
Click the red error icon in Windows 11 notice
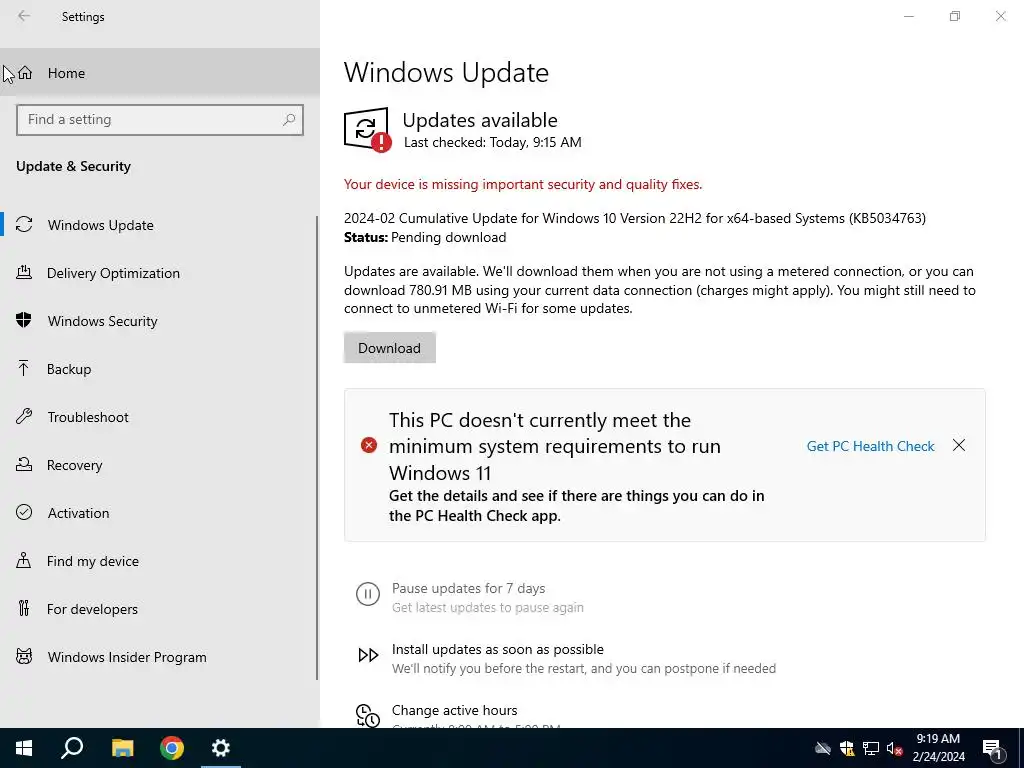coord(369,445)
